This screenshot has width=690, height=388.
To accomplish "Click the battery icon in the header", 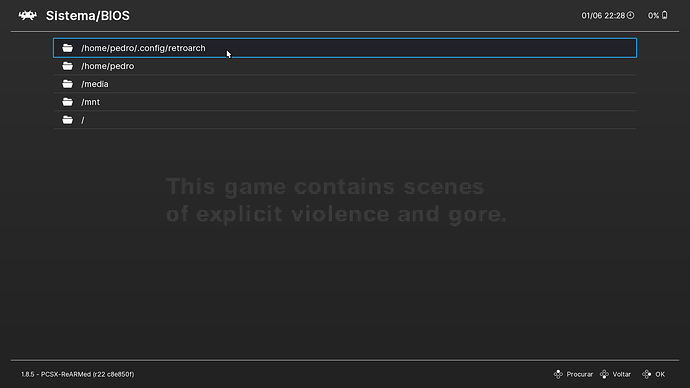I will point(664,15).
